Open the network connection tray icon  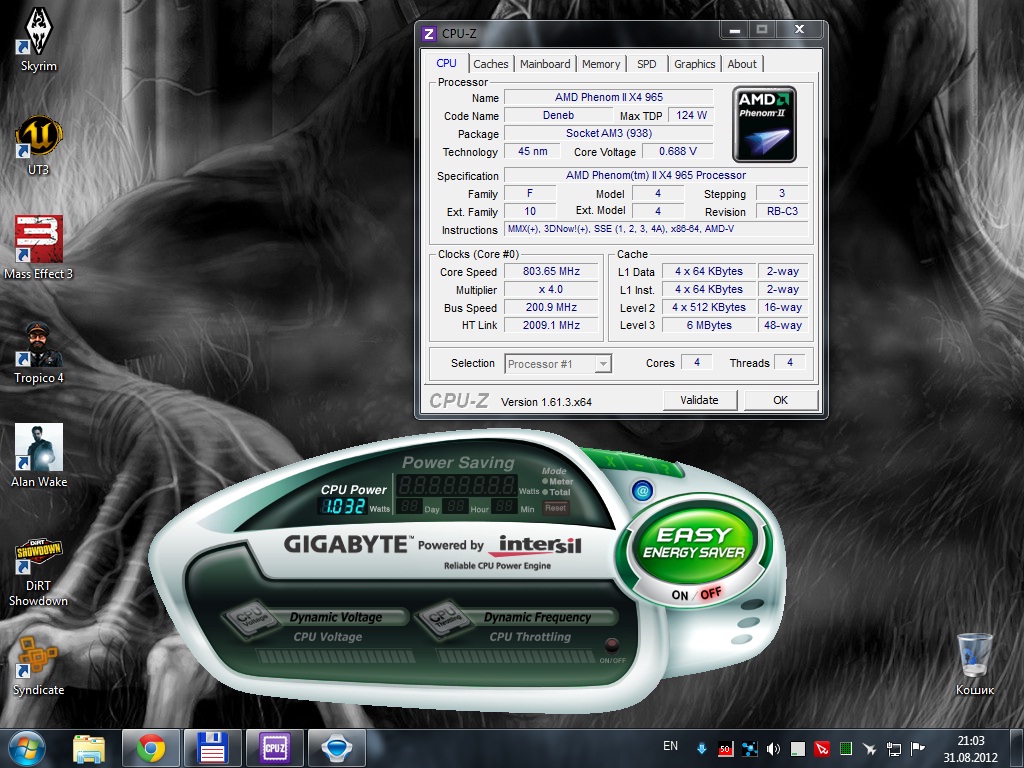click(x=893, y=748)
